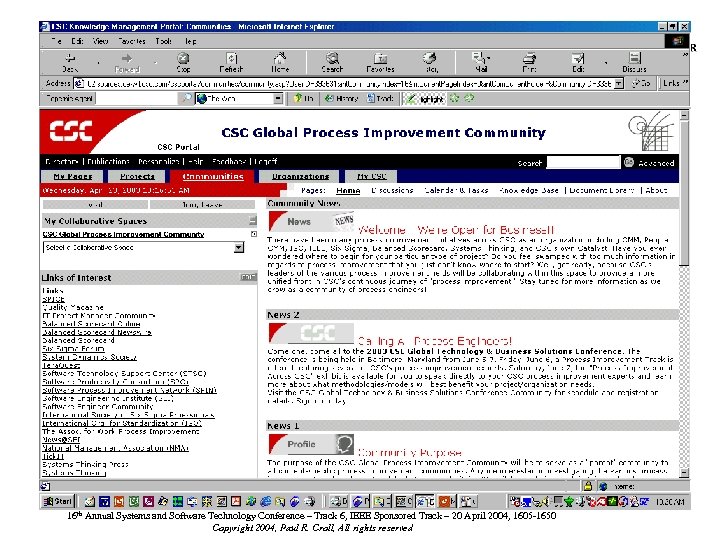Image resolution: width=720 pixels, height=540 pixels.
Task: Open the View menu
Action: pyautogui.click(x=101, y=41)
